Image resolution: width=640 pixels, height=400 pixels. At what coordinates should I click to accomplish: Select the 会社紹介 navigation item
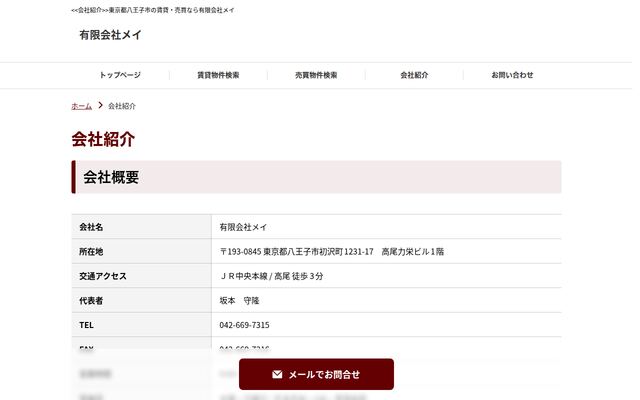(x=414, y=75)
